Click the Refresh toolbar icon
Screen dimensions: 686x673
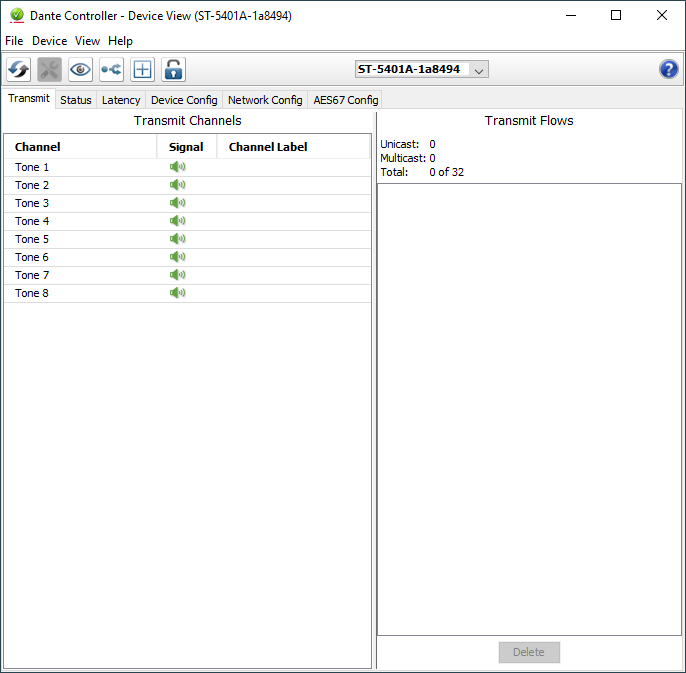point(19,69)
